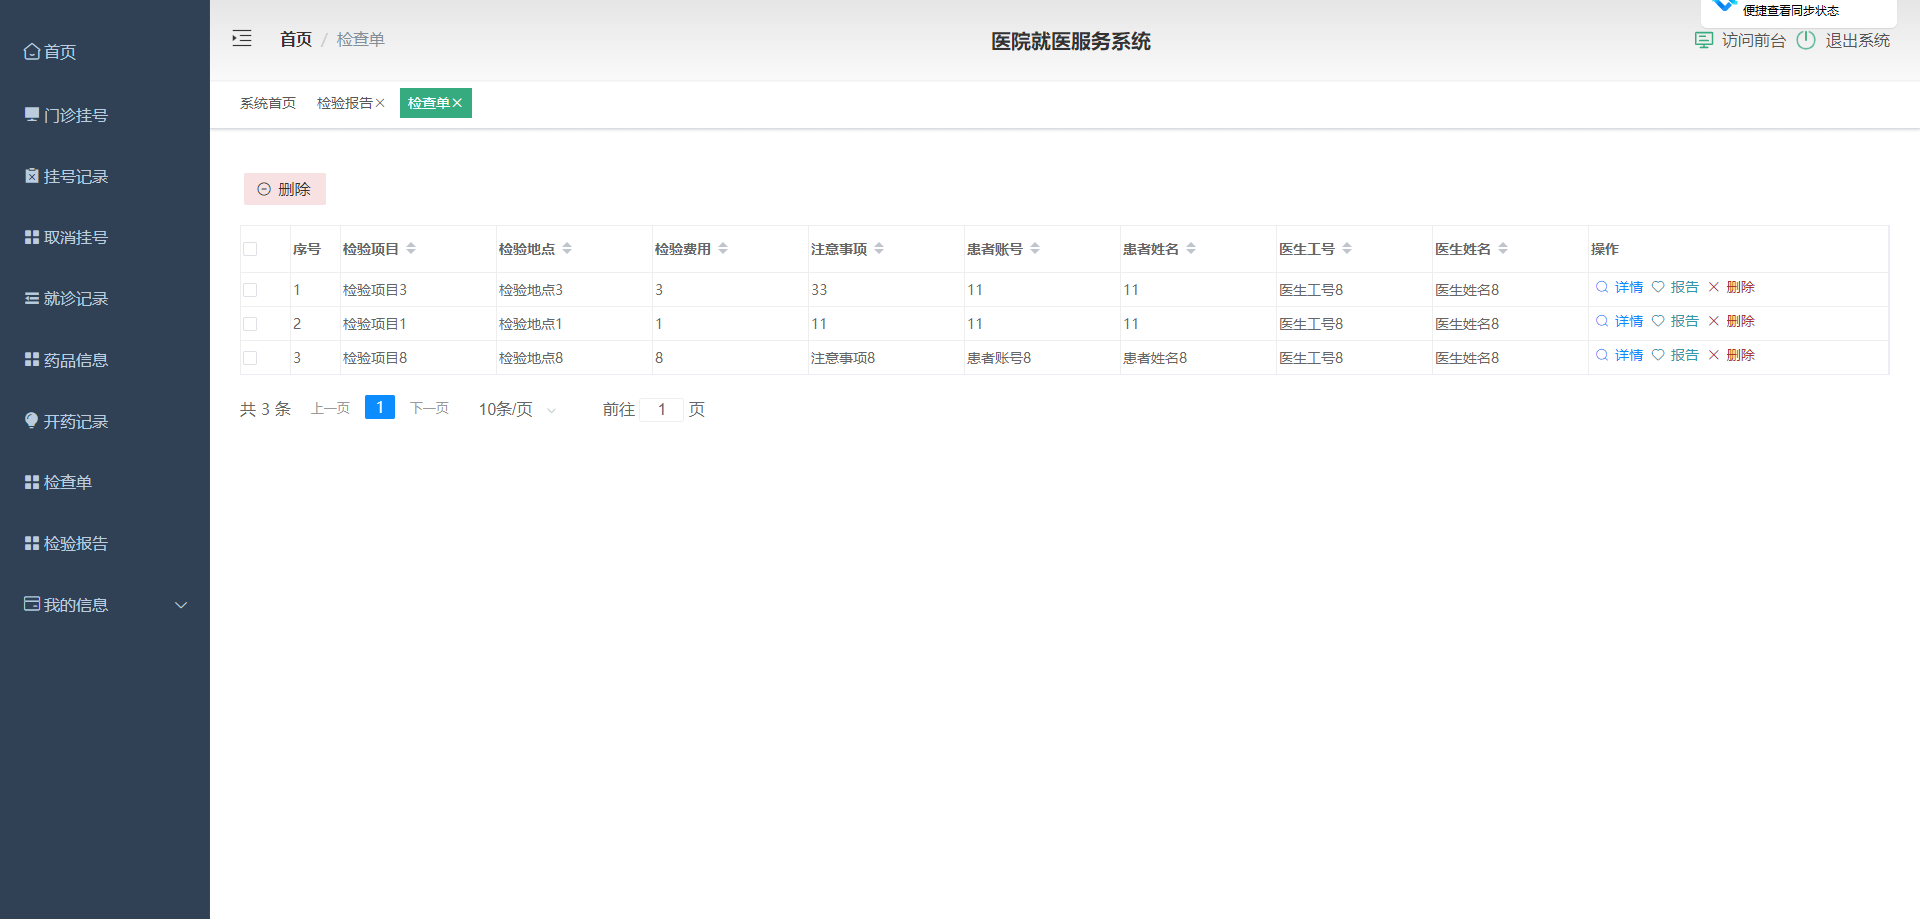
Task: Sort by 检验项目 column arrows
Action: [411, 249]
